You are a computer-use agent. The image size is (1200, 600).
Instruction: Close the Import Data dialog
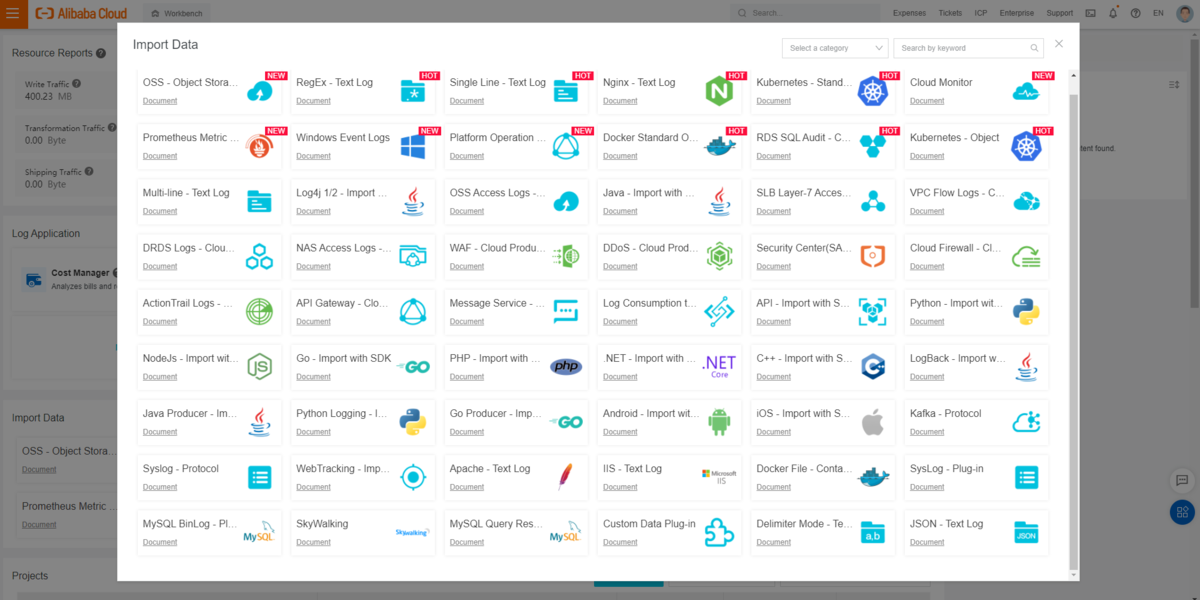[x=1059, y=44]
